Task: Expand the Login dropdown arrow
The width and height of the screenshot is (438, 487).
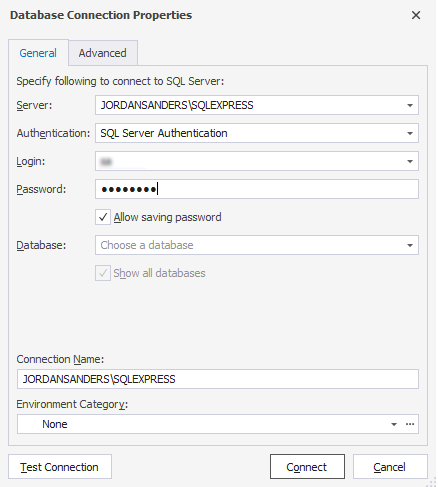Action: coord(410,161)
